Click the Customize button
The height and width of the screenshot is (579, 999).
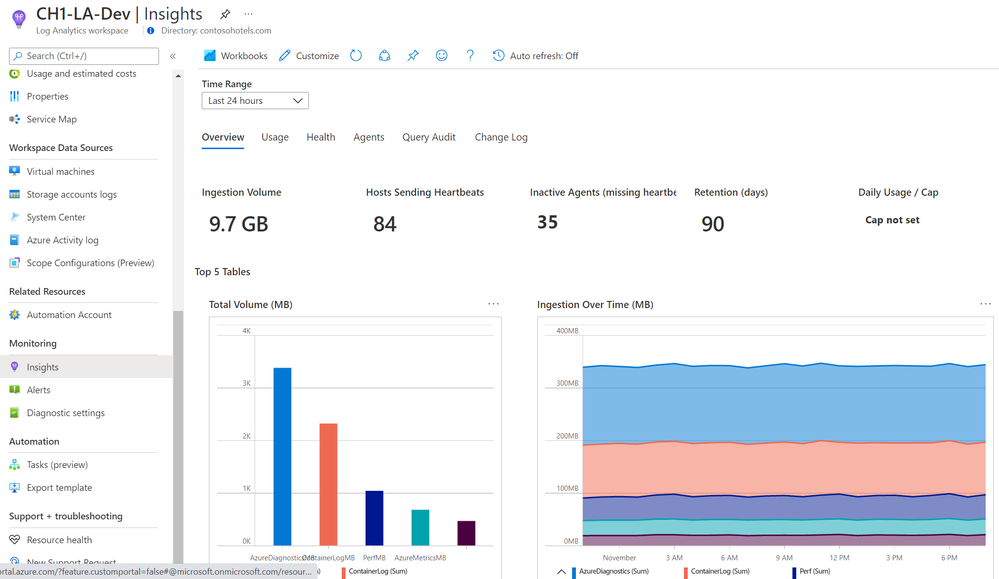(309, 56)
